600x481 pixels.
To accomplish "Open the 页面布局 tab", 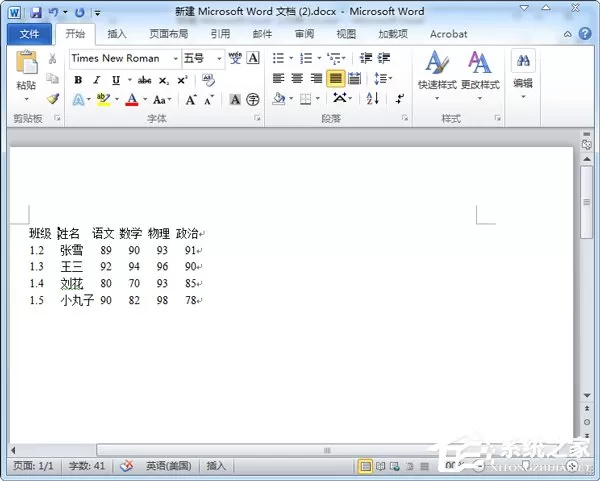I will coord(169,34).
